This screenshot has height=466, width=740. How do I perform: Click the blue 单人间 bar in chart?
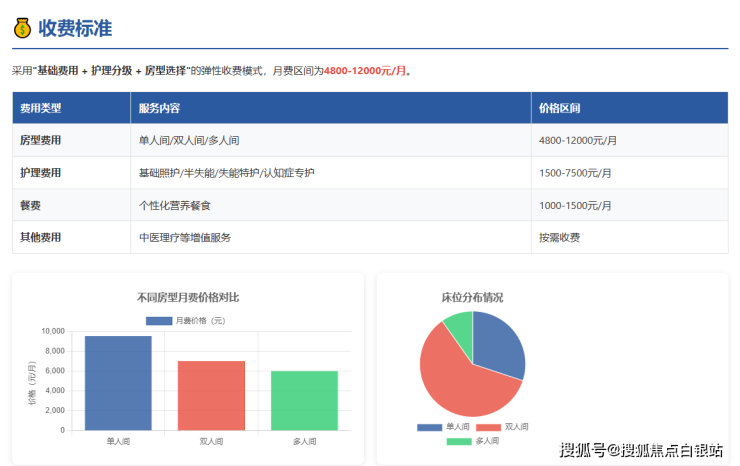[118, 383]
